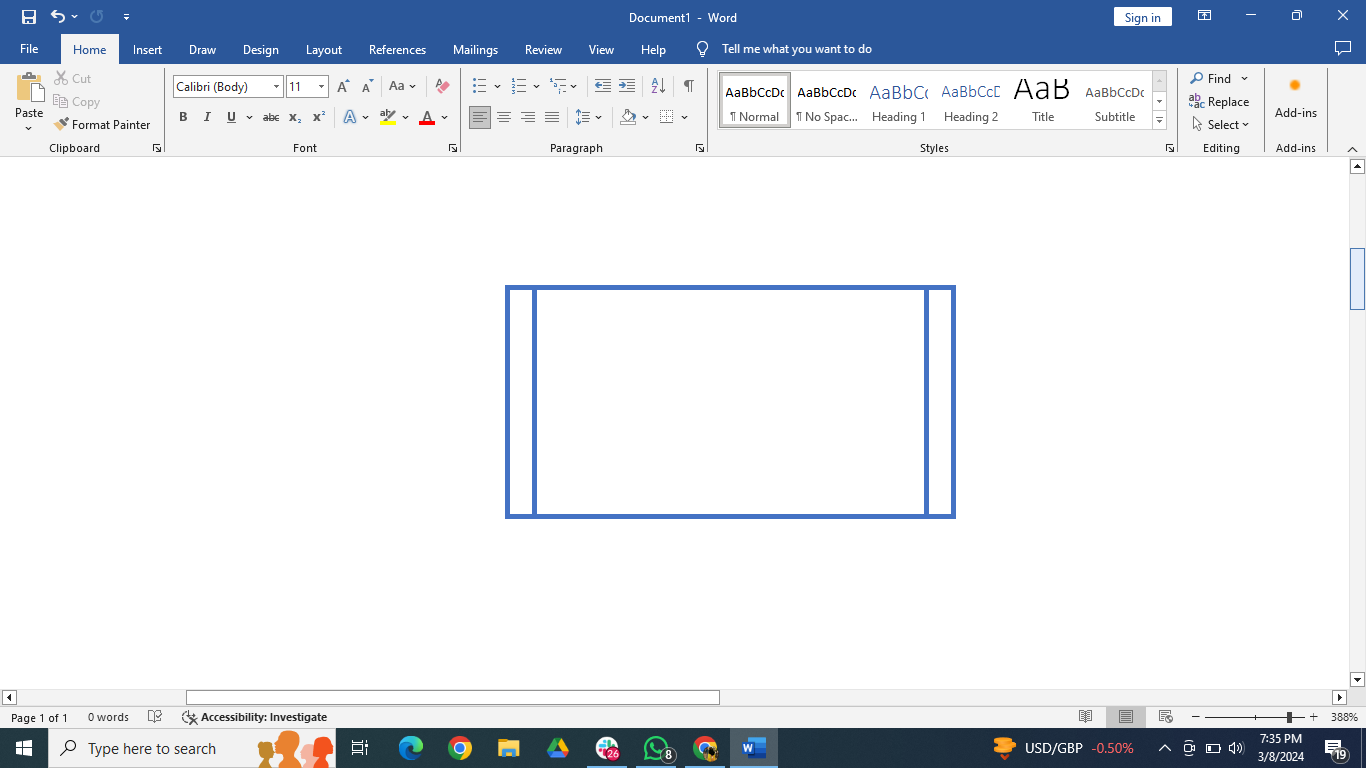Apply the Title style

(1042, 101)
